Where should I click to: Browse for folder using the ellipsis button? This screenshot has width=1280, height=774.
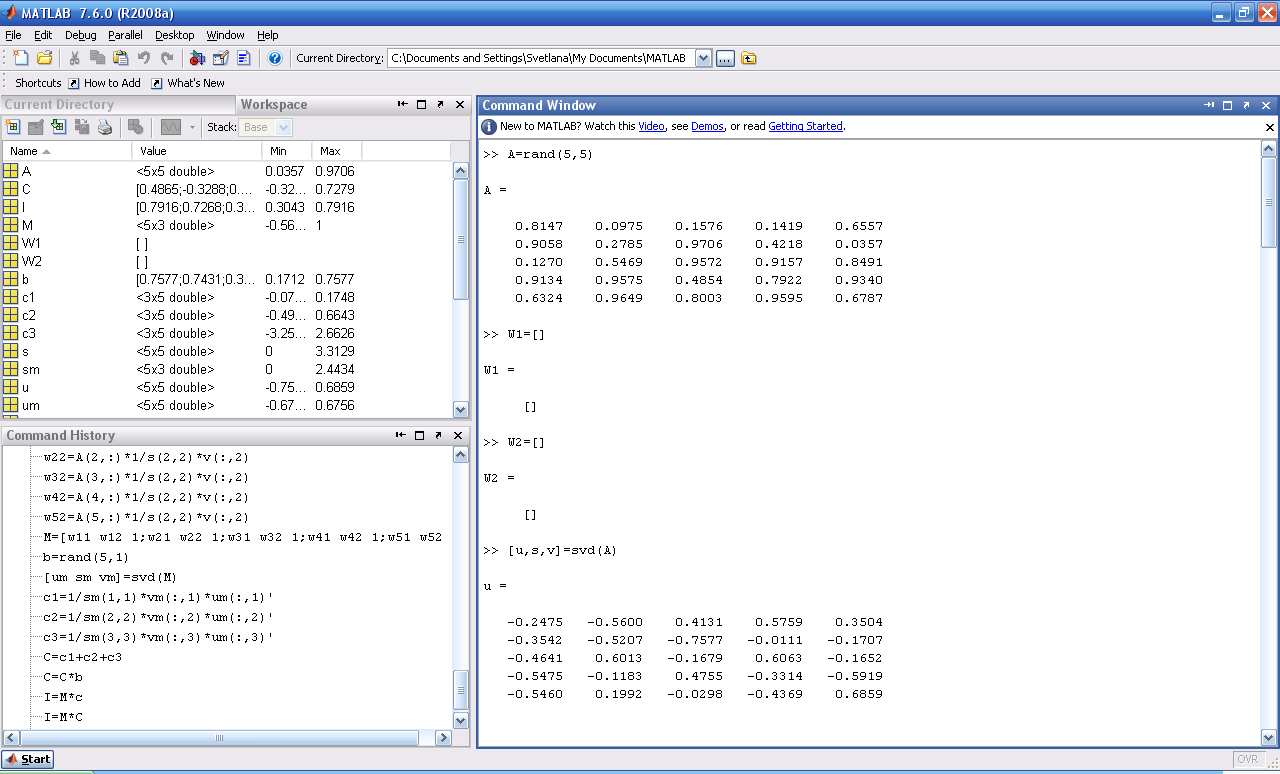pyautogui.click(x=725, y=58)
